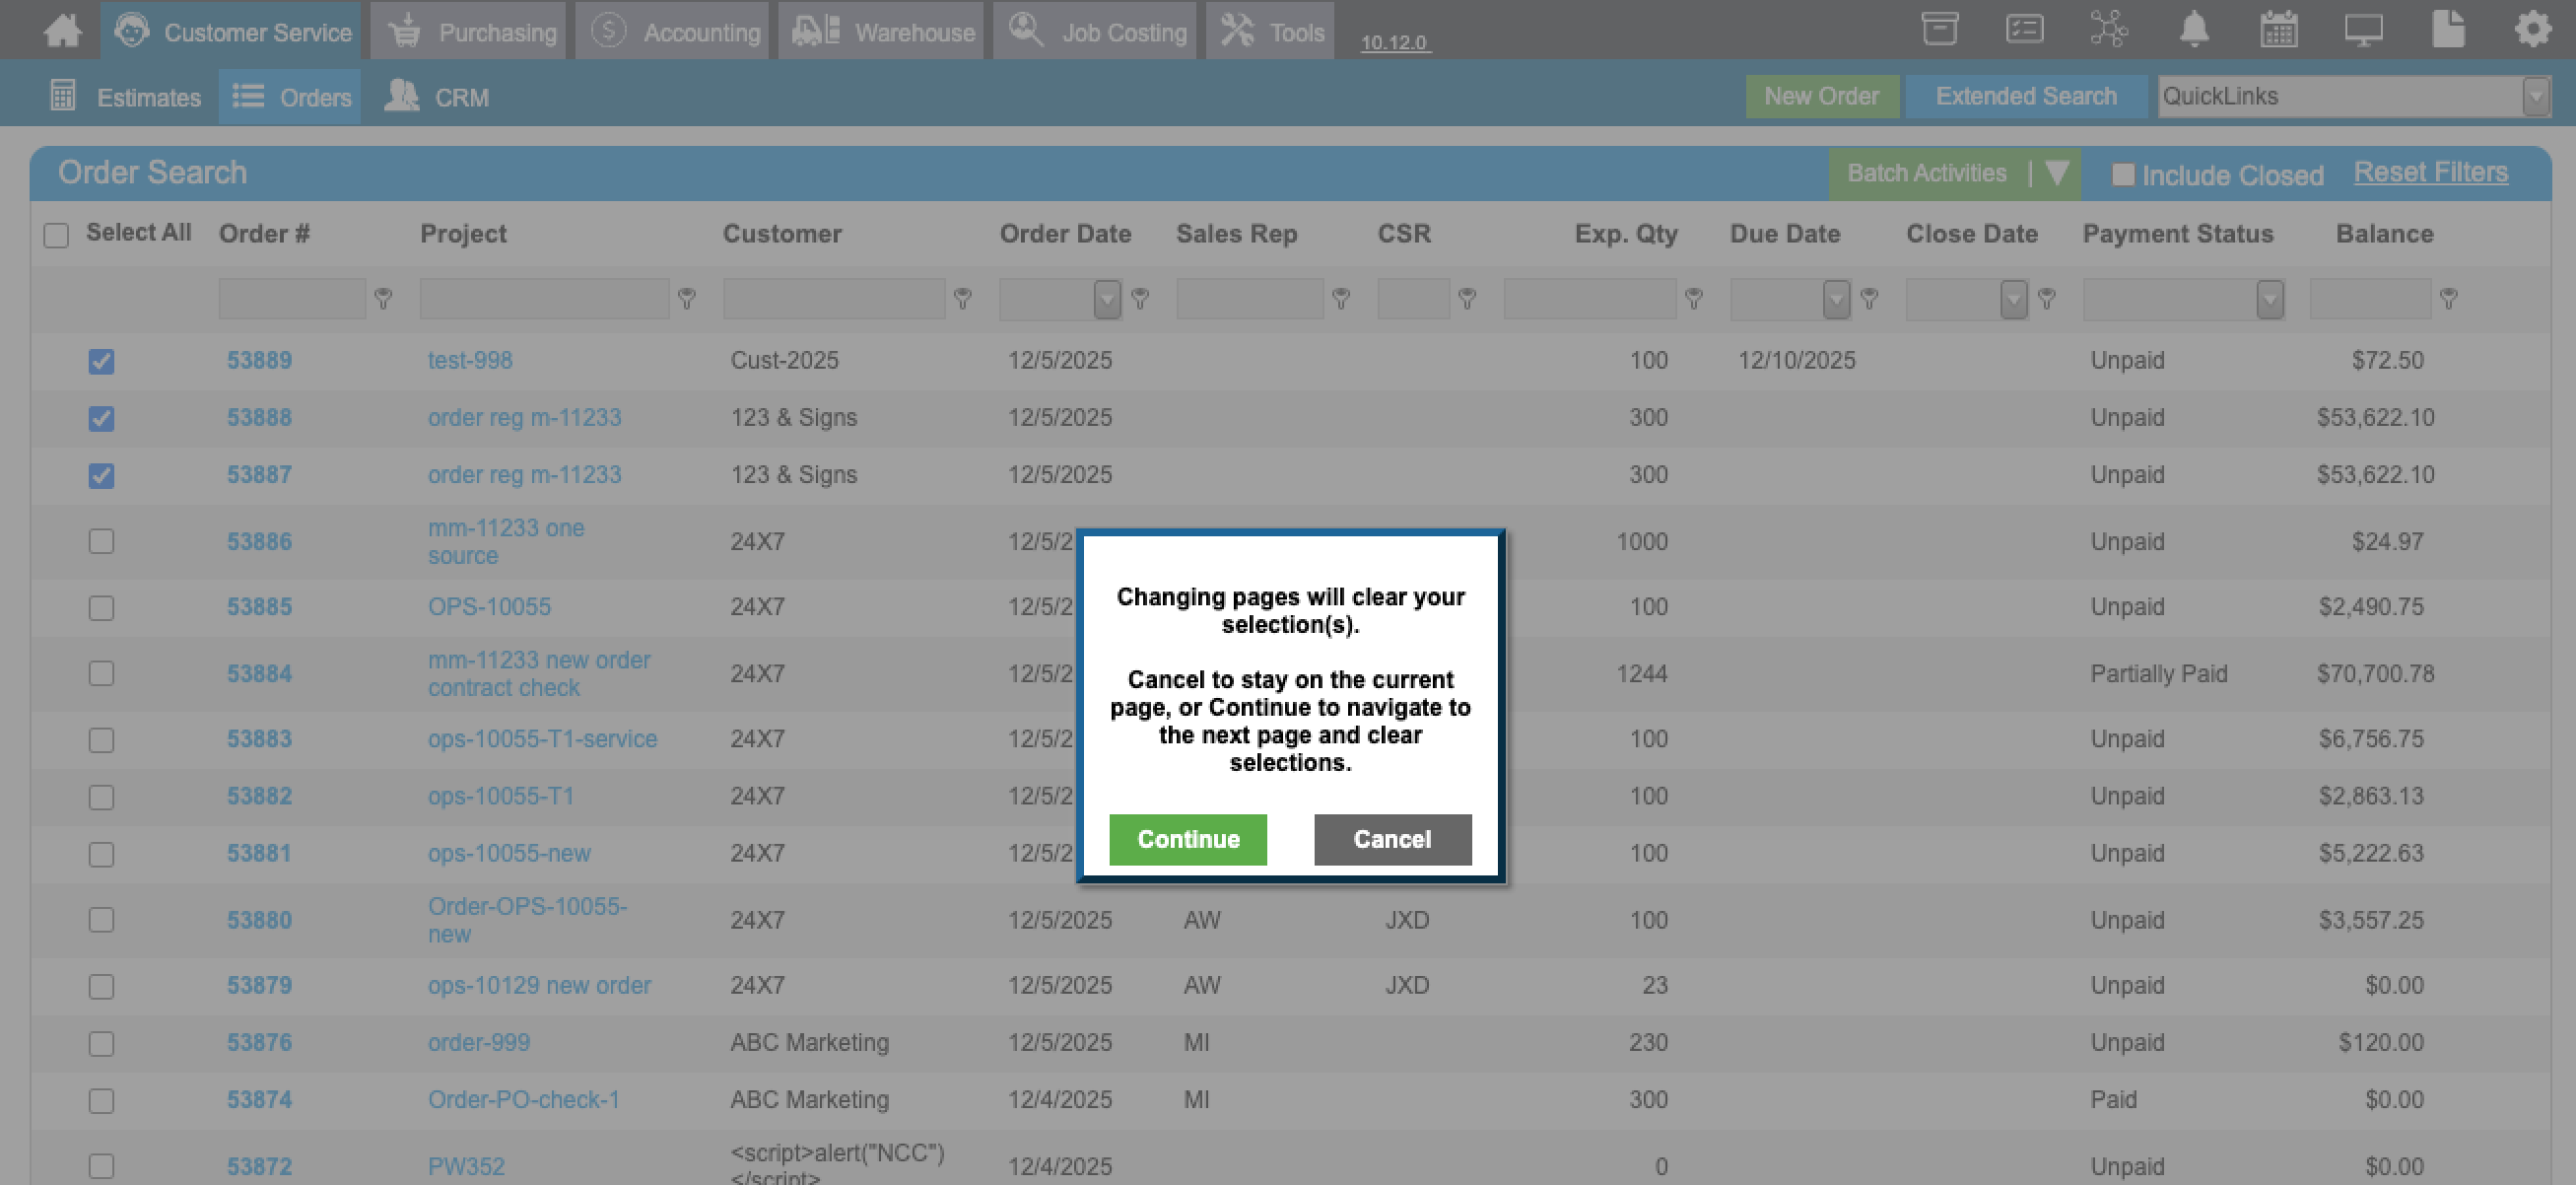Apply the Balance filter funnel
The height and width of the screenshot is (1185, 2576).
coord(2447,298)
